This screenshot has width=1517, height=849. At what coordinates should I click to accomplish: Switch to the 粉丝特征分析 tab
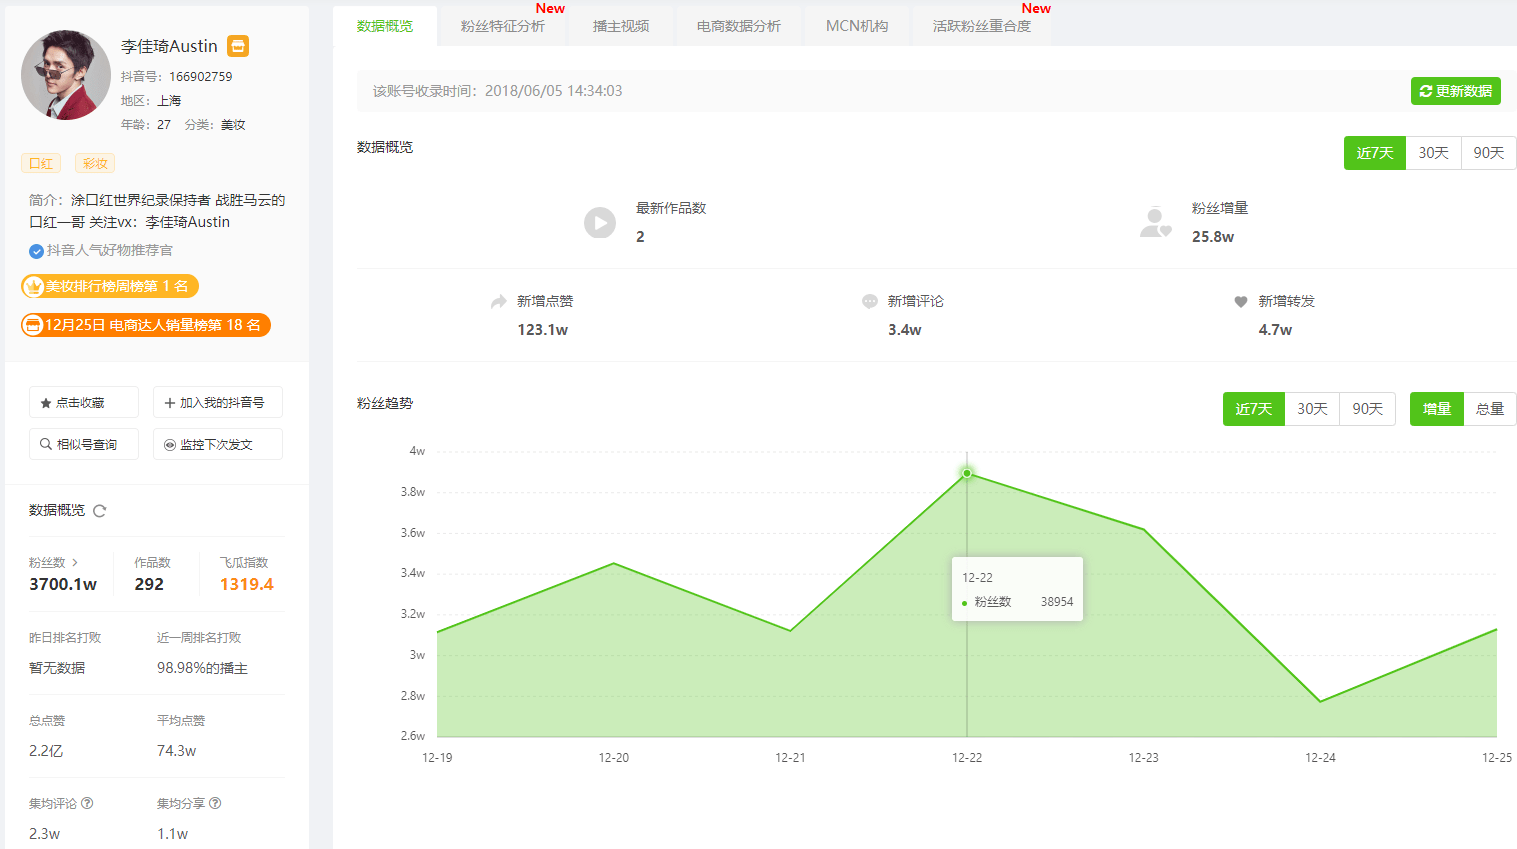pos(502,26)
